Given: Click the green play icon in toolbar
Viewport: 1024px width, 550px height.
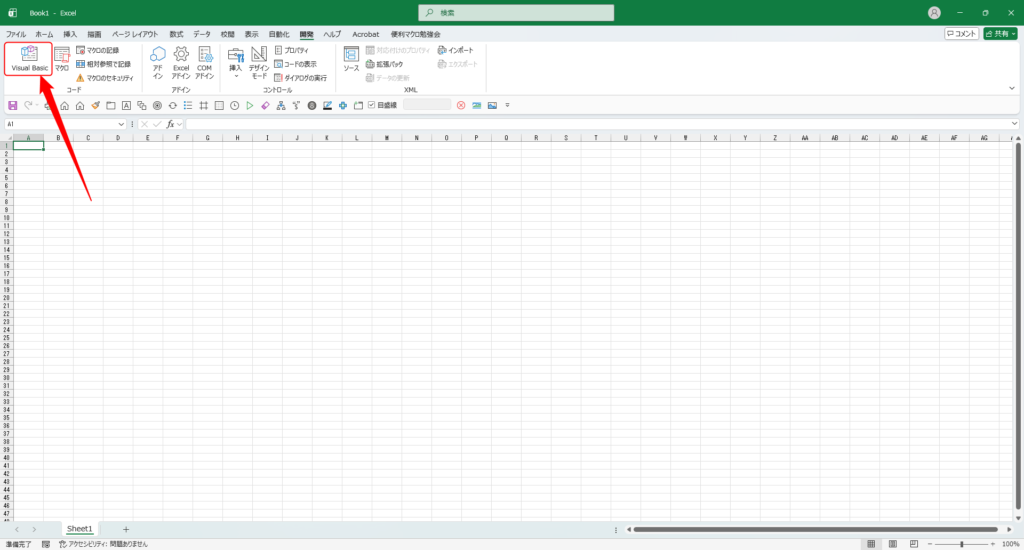Looking at the screenshot, I should tap(249, 105).
